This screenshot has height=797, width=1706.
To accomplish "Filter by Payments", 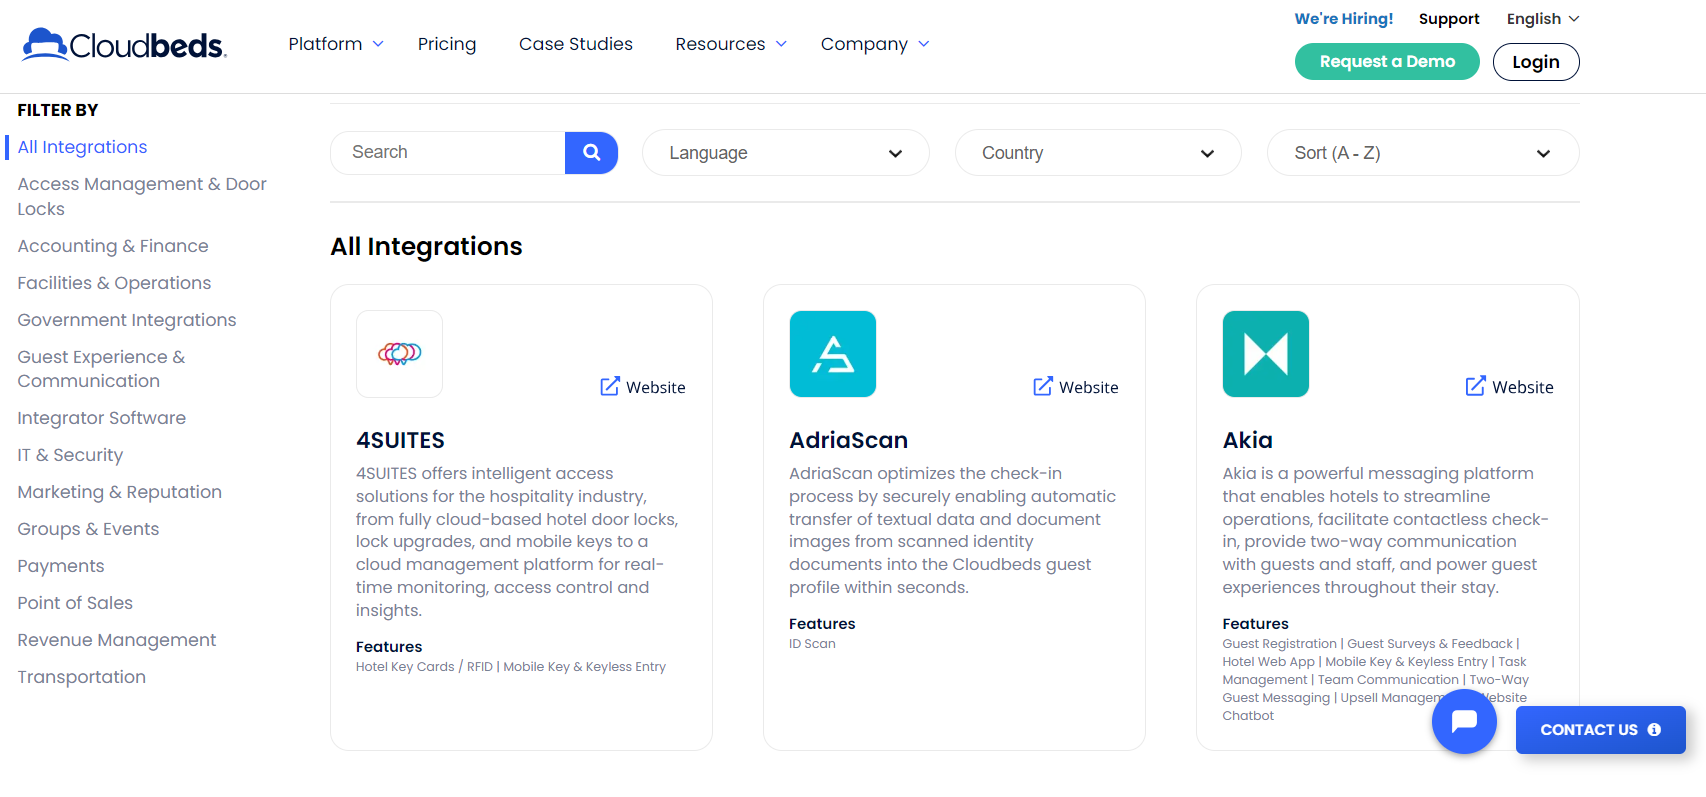I will pos(61,566).
